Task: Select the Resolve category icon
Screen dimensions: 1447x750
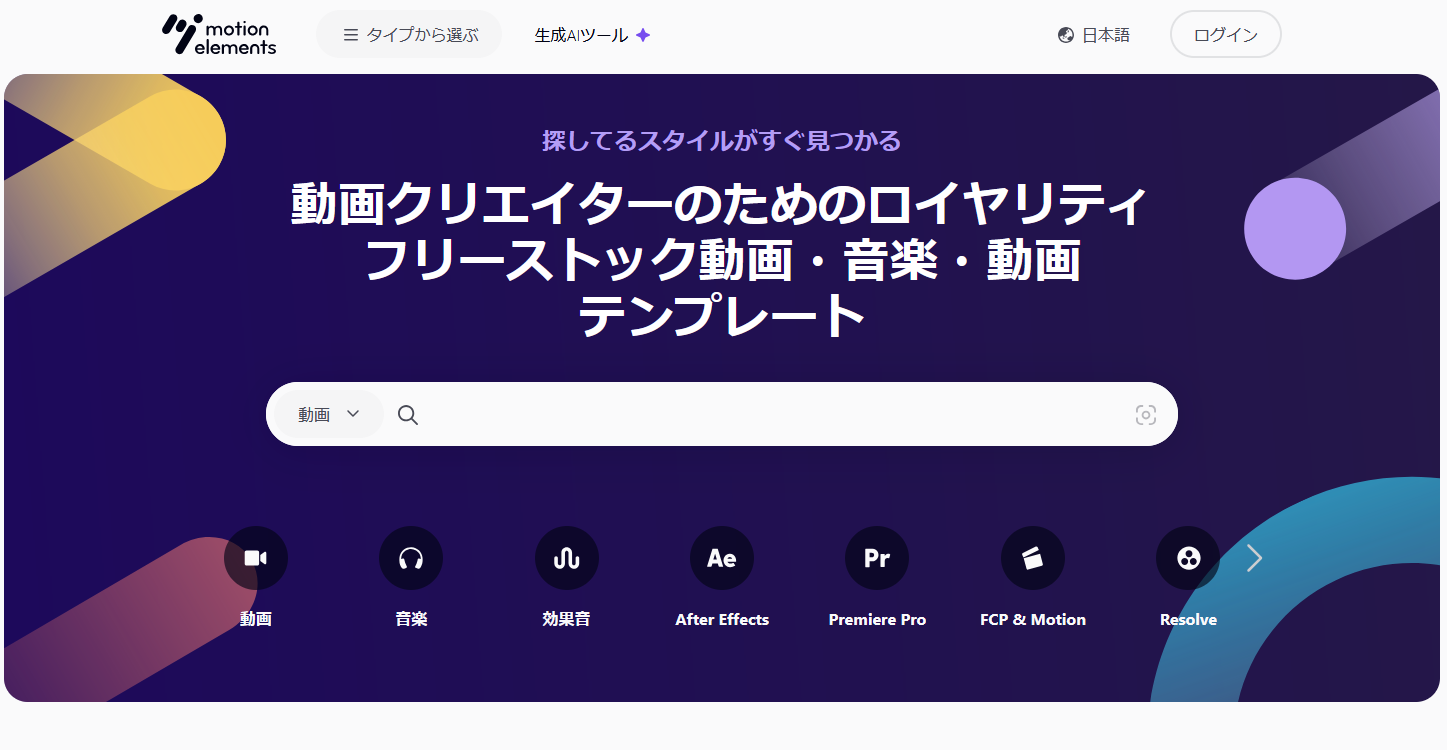Action: tap(1188, 558)
